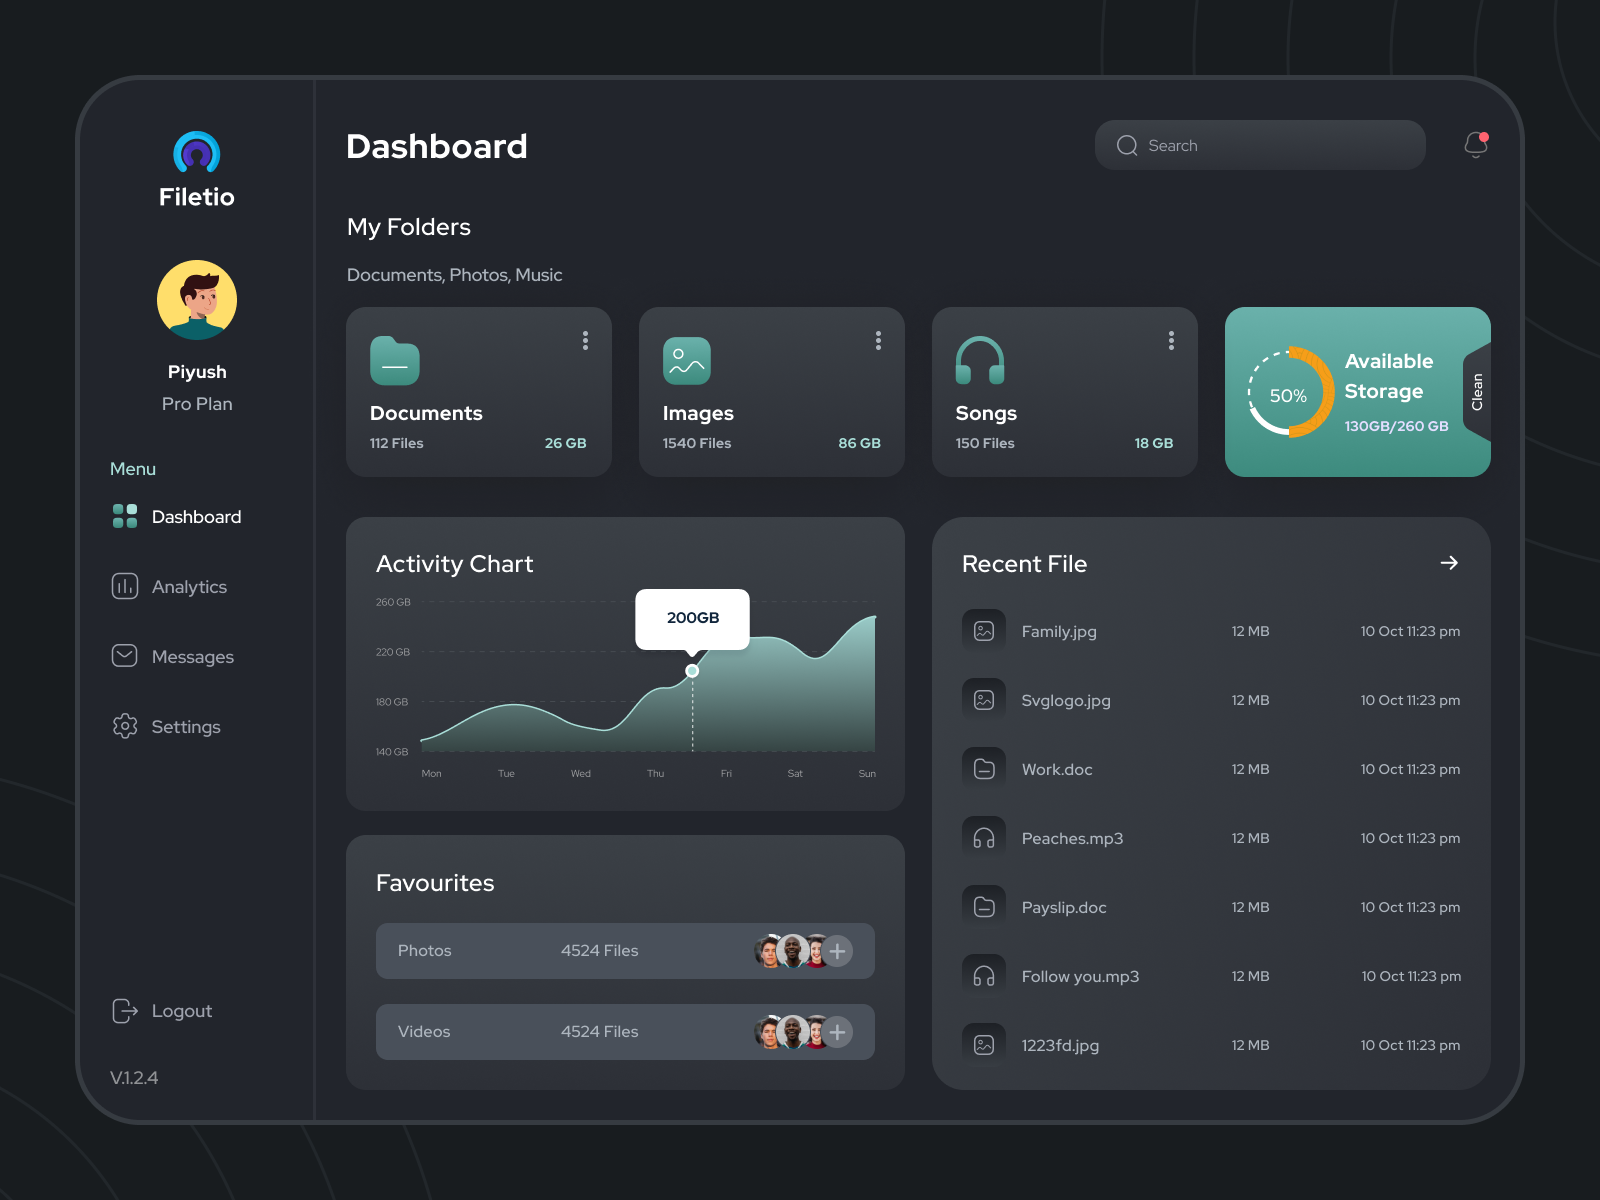Open the Family.jpg file name
Screen dimensions: 1600x1200
(x=1059, y=632)
